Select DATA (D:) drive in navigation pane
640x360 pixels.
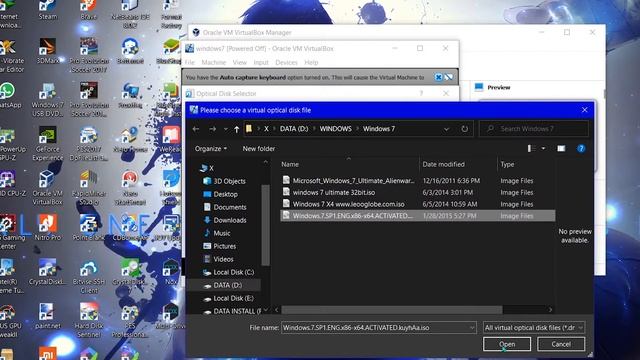coord(222,285)
